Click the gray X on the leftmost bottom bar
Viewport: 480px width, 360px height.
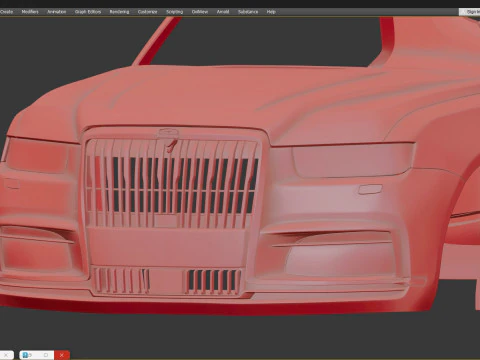(x=6, y=355)
